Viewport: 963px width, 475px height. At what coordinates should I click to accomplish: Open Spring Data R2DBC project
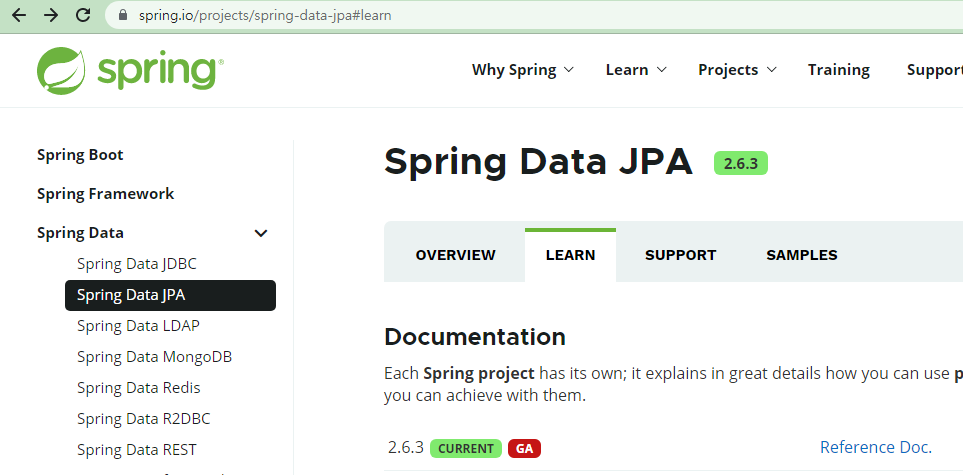click(x=144, y=419)
